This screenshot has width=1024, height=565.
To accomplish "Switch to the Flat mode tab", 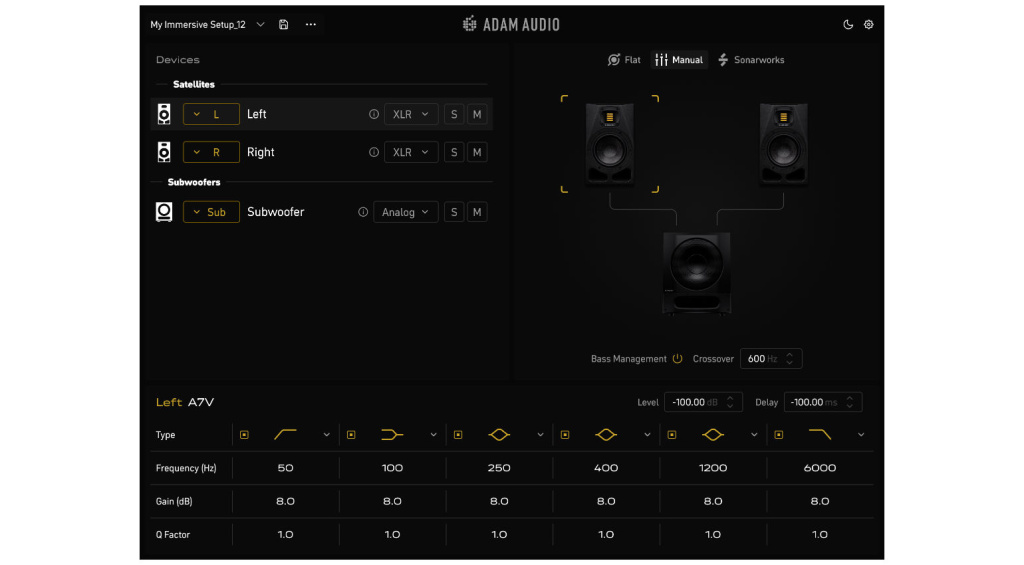I will pyautogui.click(x=624, y=60).
